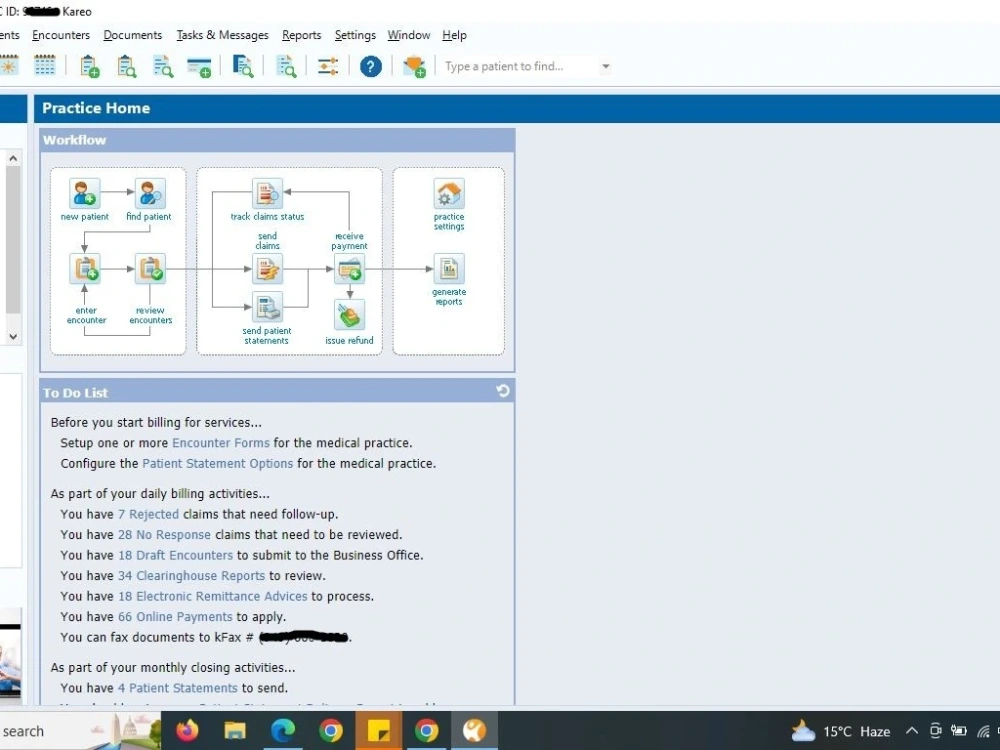Image resolution: width=1000 pixels, height=750 pixels.
Task: Open the 4 Patient Statements link
Action: pos(178,688)
